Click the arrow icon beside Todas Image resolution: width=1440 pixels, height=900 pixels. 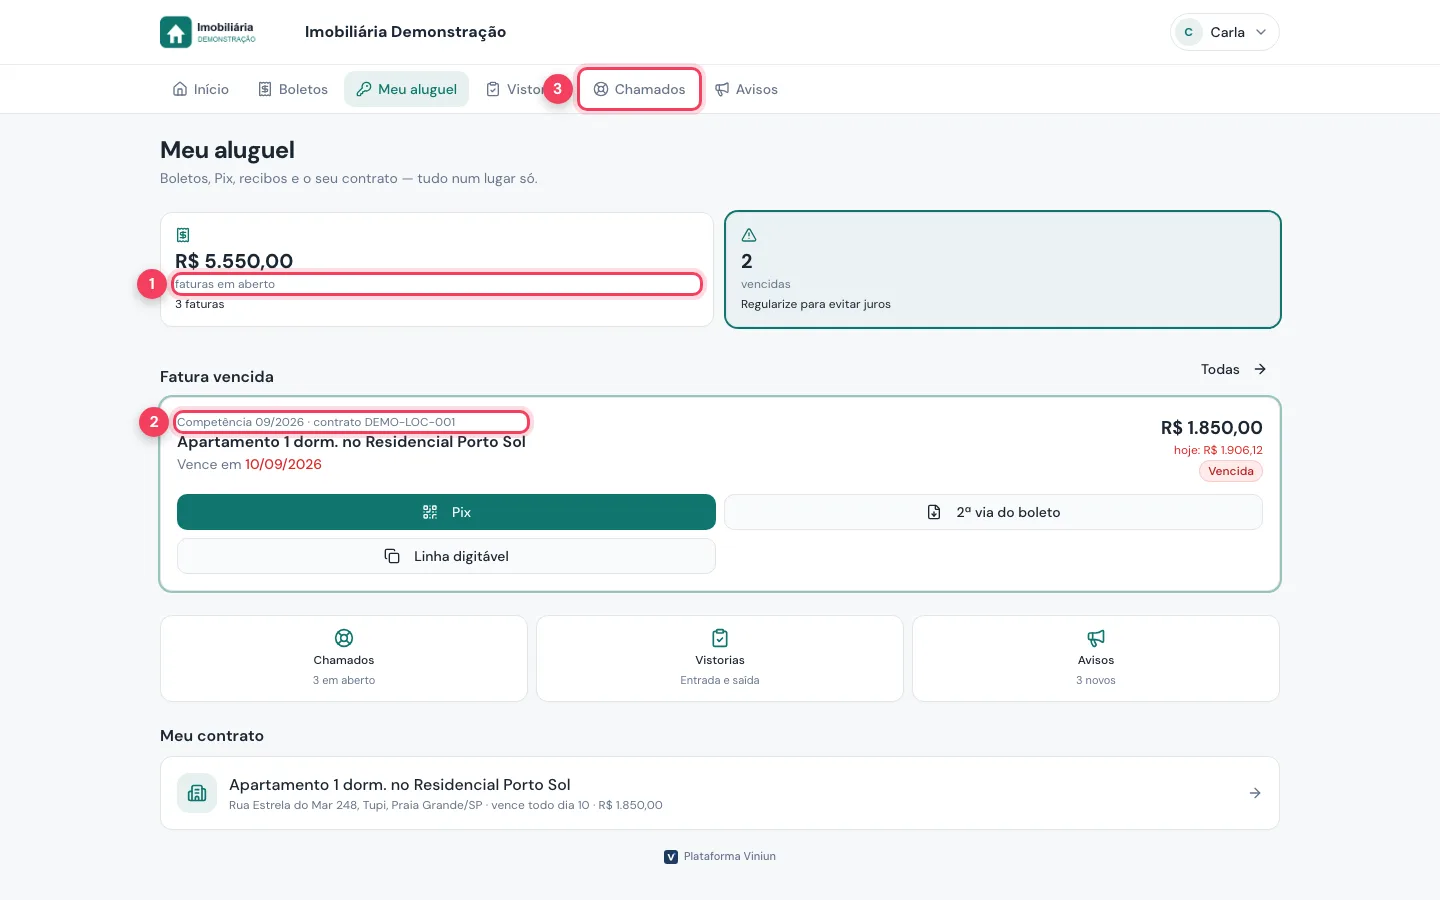tap(1260, 369)
